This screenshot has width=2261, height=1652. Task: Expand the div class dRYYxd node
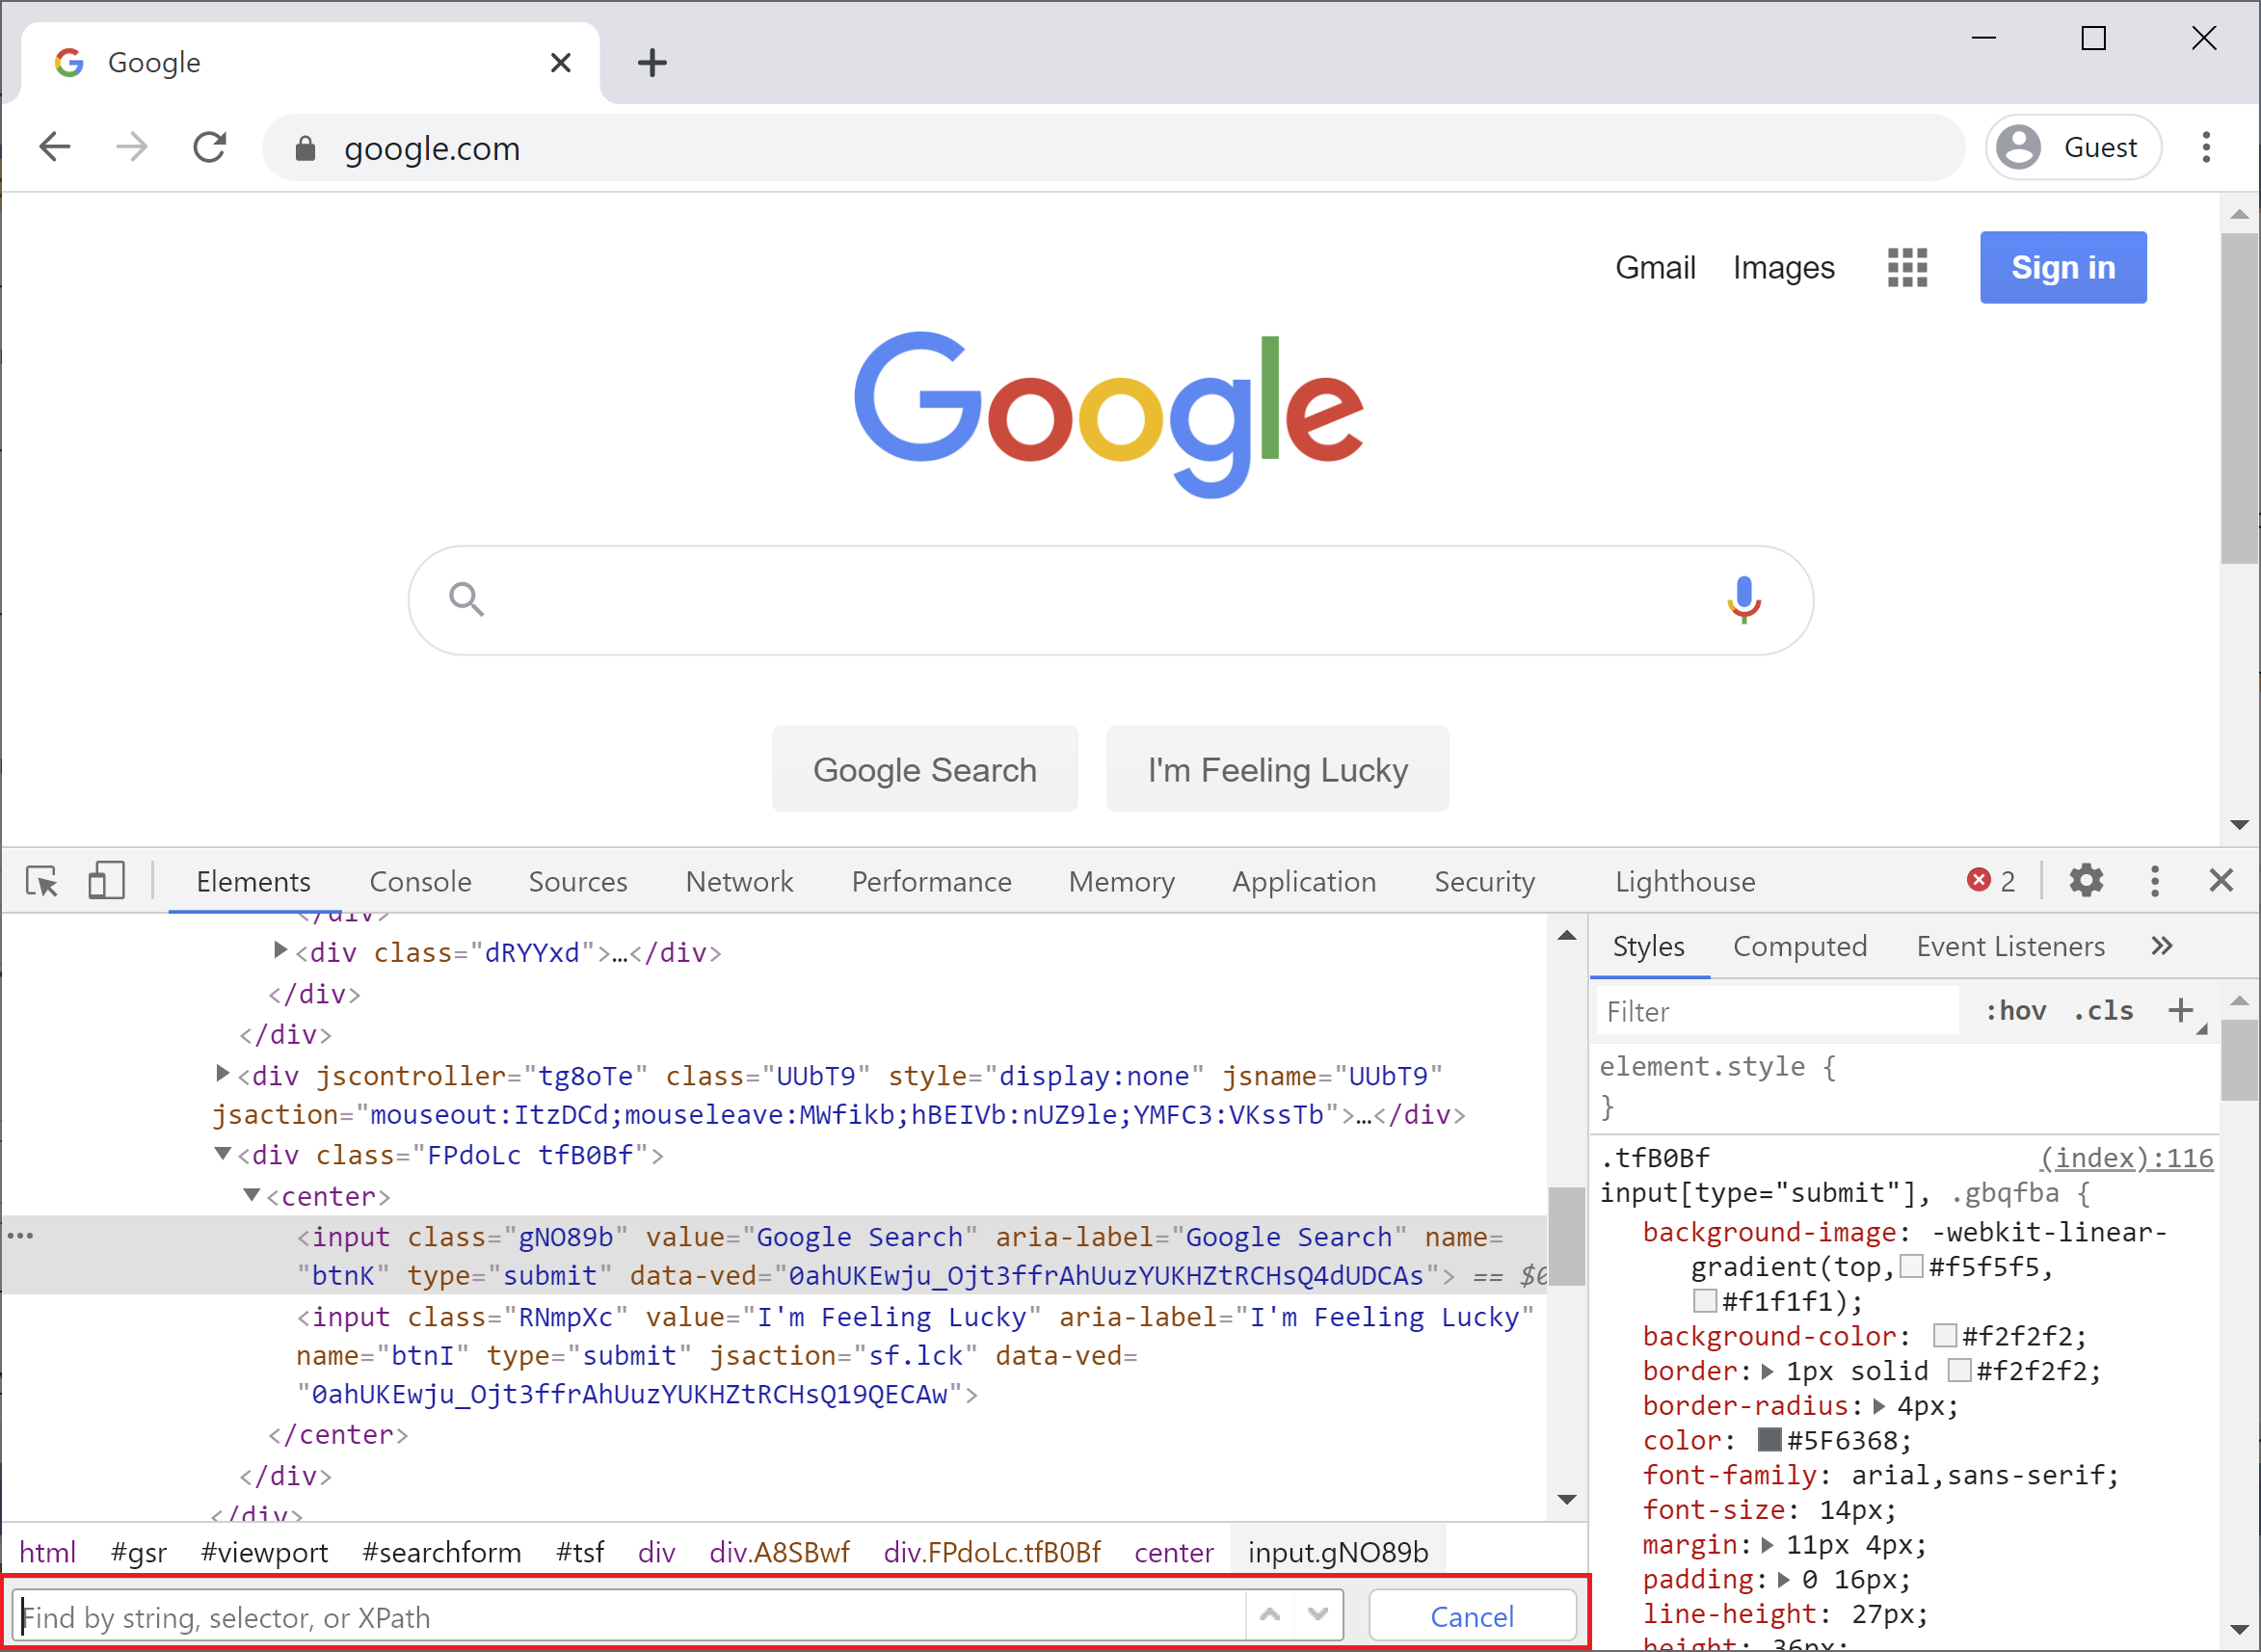click(x=281, y=950)
